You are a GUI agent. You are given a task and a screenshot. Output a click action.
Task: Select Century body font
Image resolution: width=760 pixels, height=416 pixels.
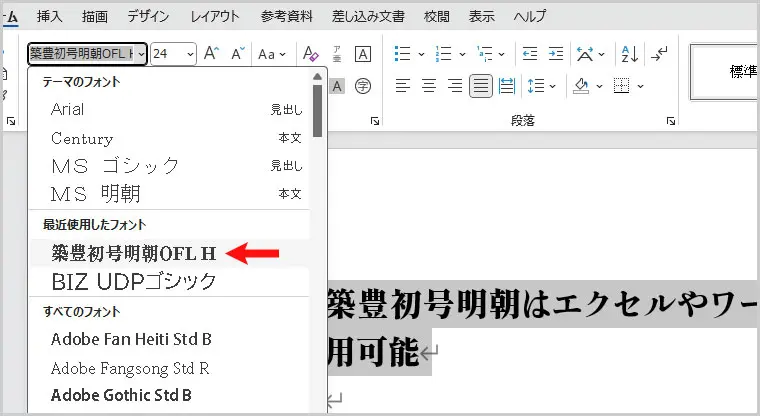(170, 139)
